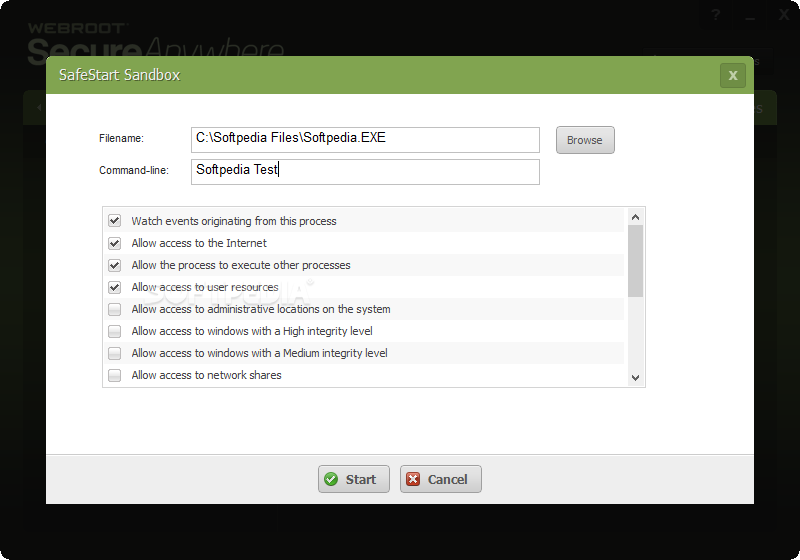Click the help question mark in Webroot window
The width and height of the screenshot is (800, 560).
pyautogui.click(x=716, y=15)
